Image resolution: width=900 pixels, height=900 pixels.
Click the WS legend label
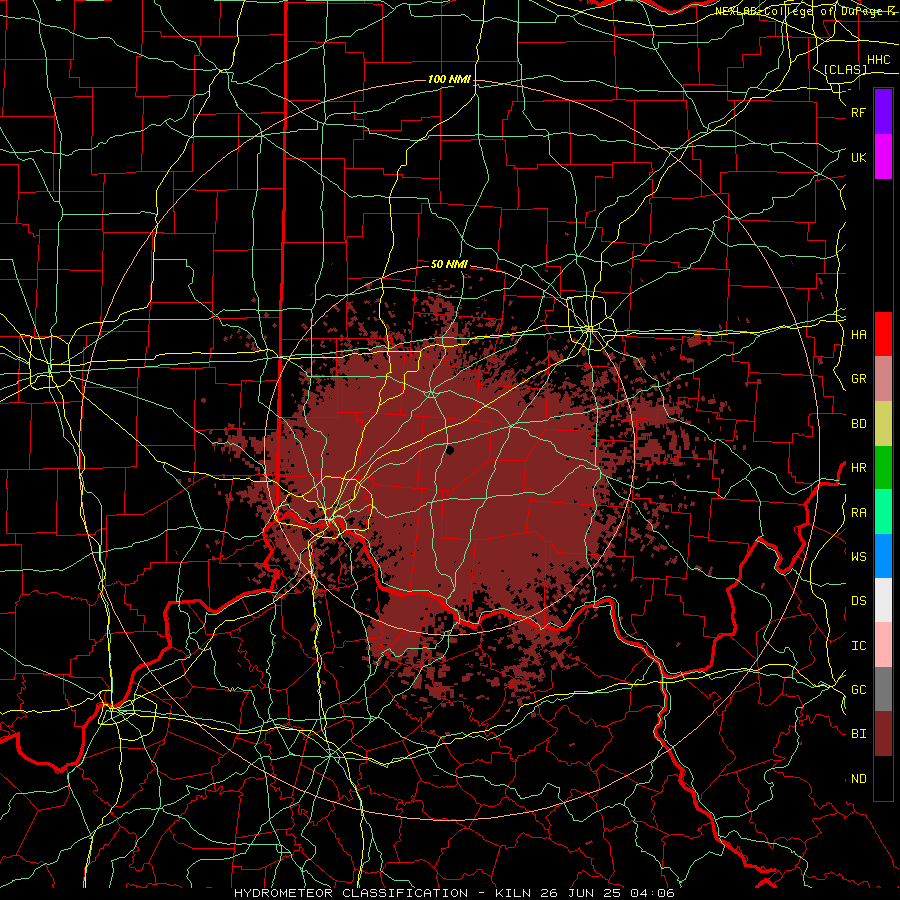pyautogui.click(x=859, y=557)
